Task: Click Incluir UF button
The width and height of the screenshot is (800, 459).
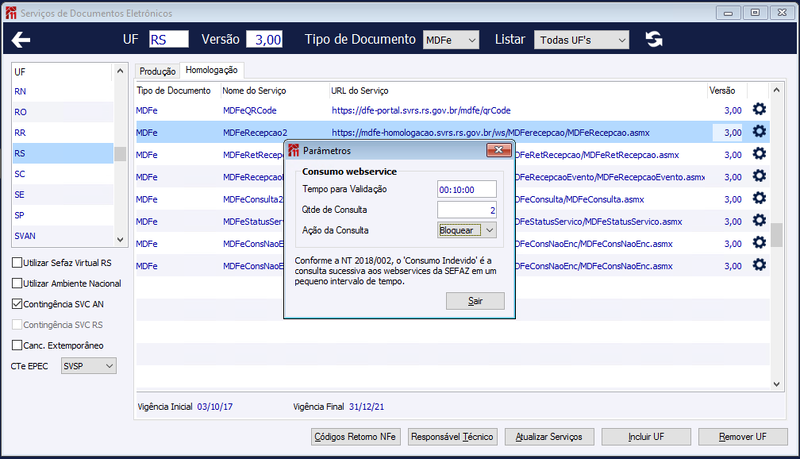Action: 646,437
